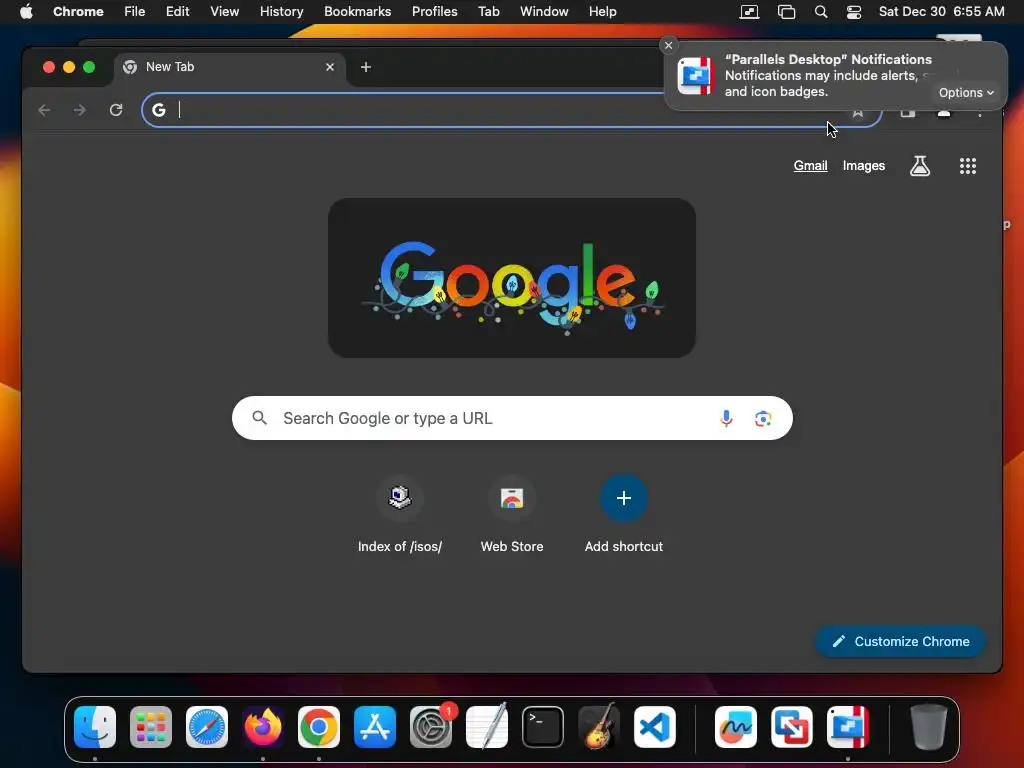Open the File menu
1024x768 pixels.
pos(135,12)
